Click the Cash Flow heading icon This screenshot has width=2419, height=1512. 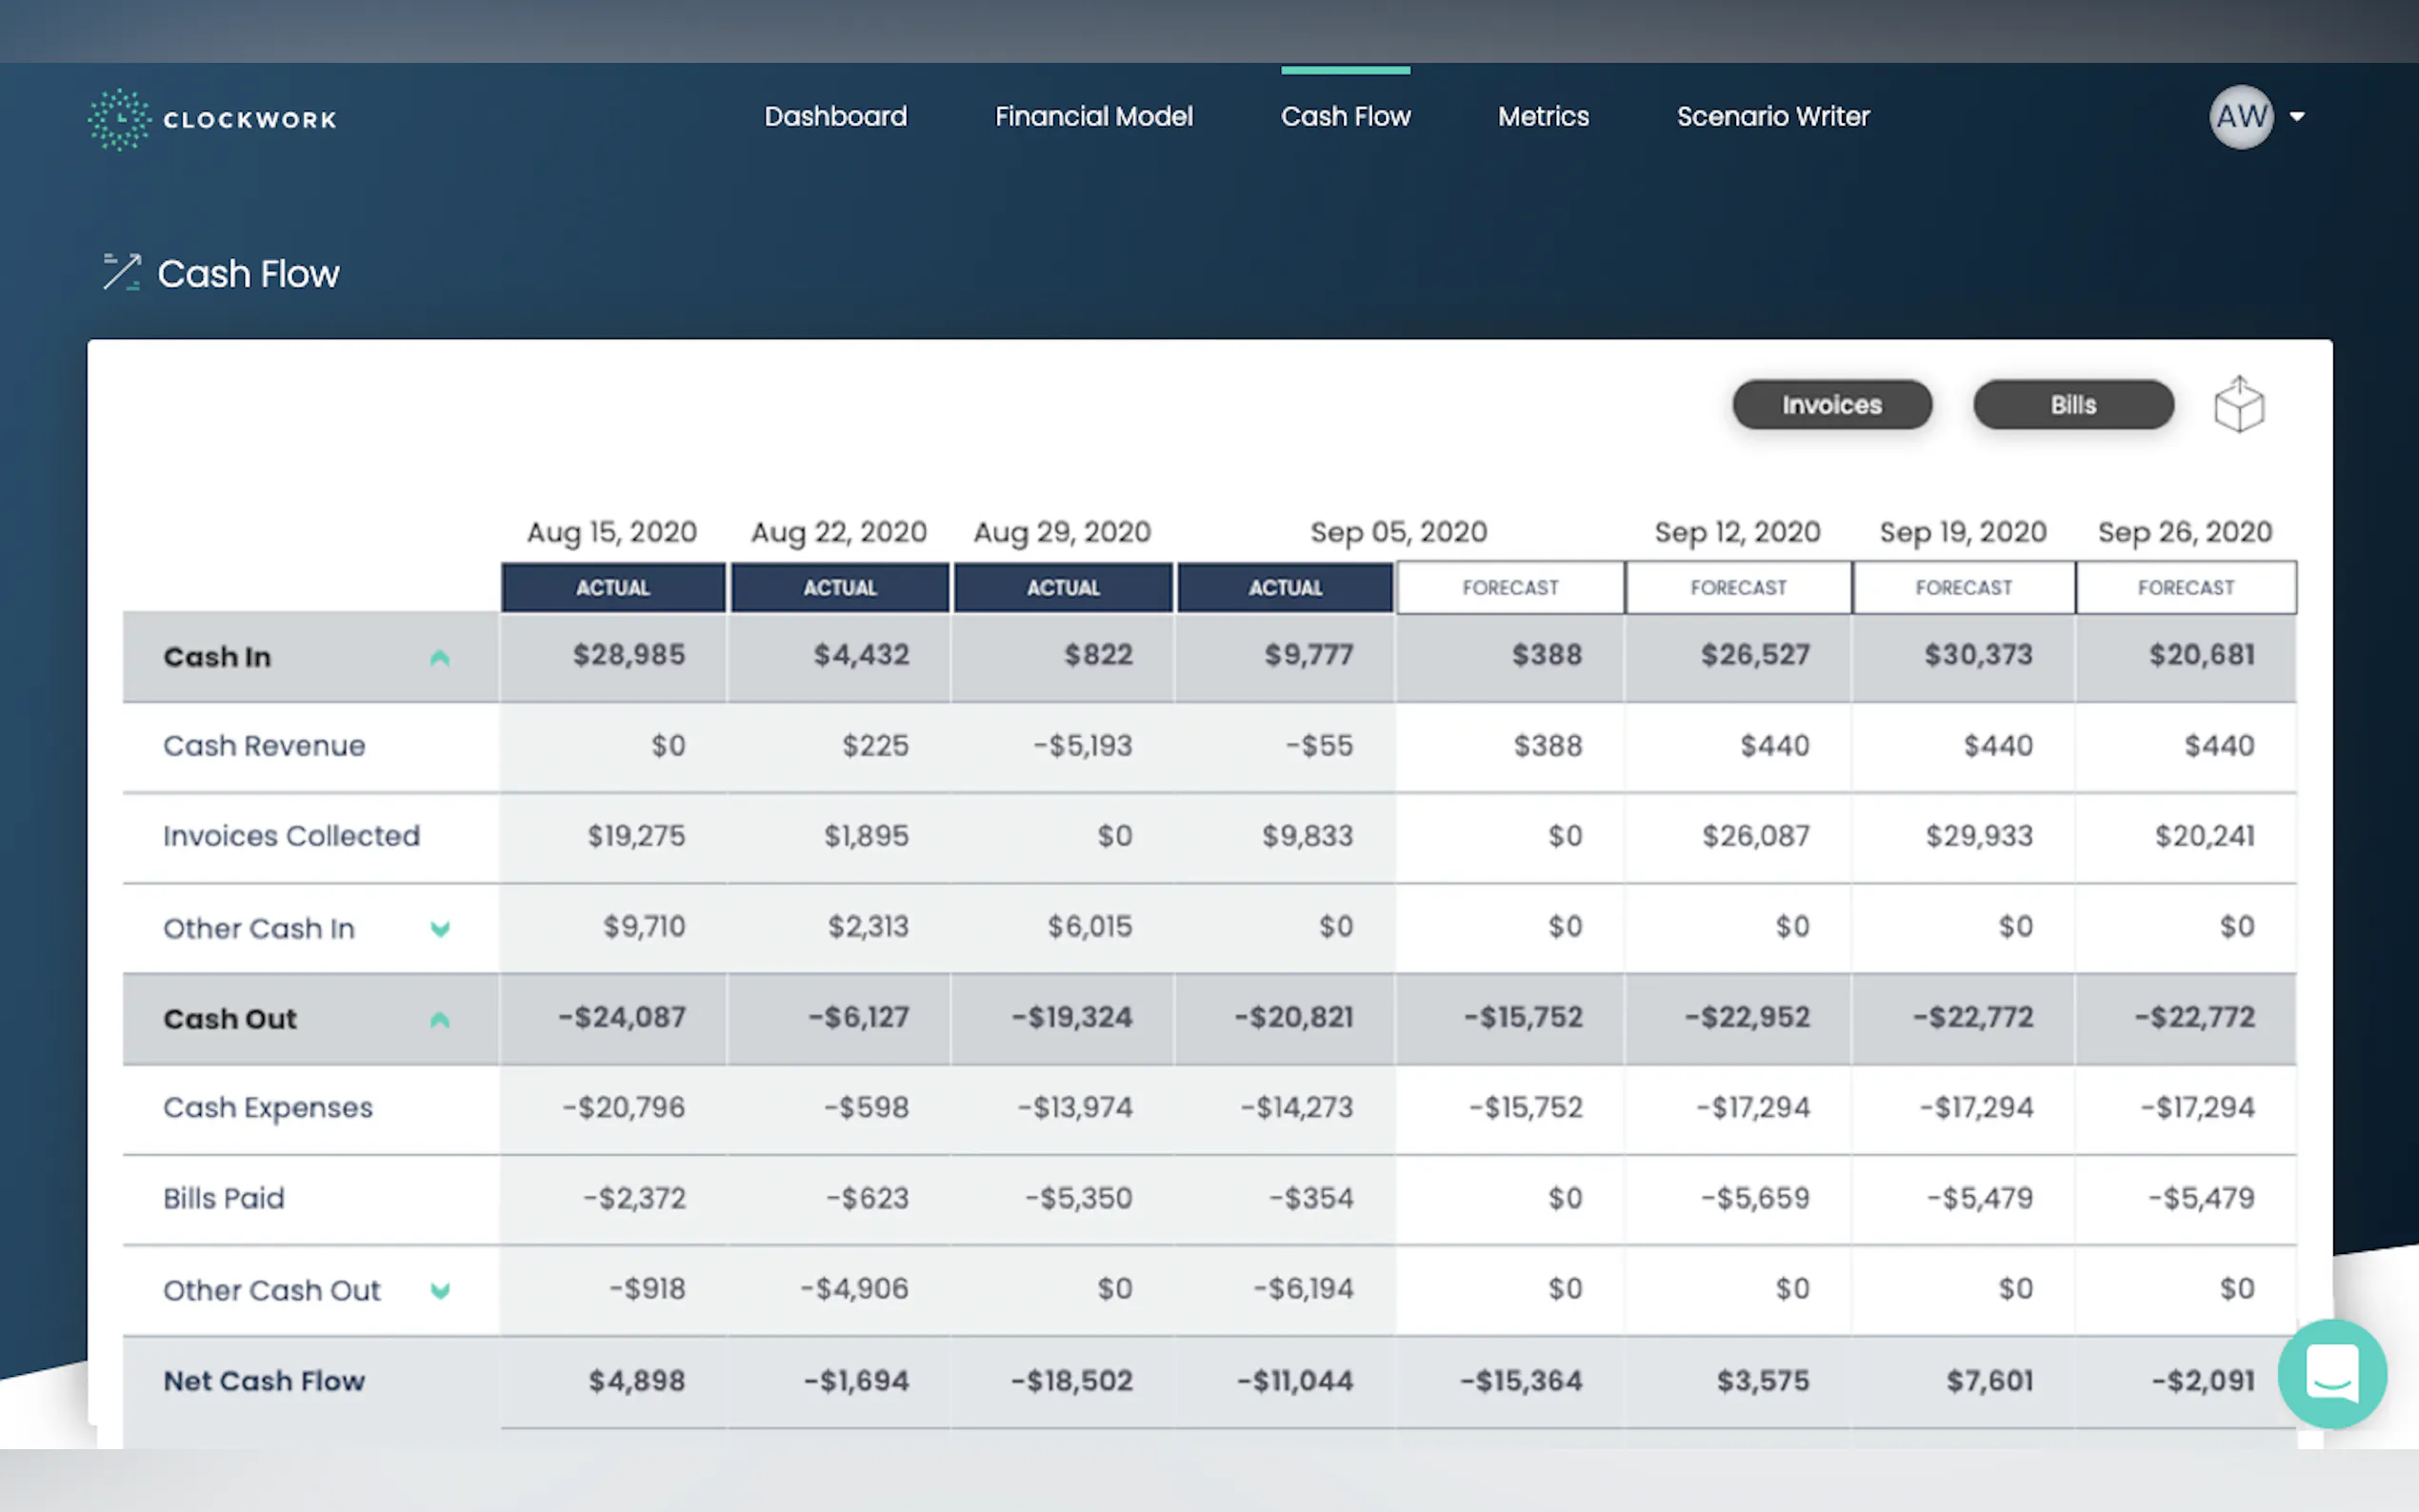(x=122, y=273)
